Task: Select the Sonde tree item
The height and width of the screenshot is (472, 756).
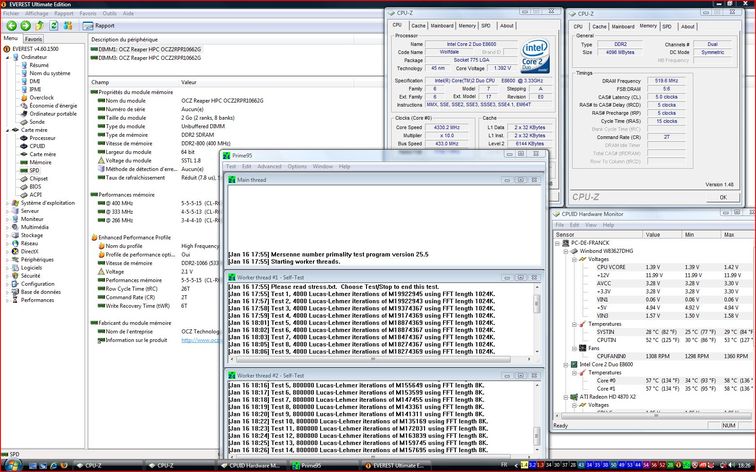Action: (x=37, y=122)
